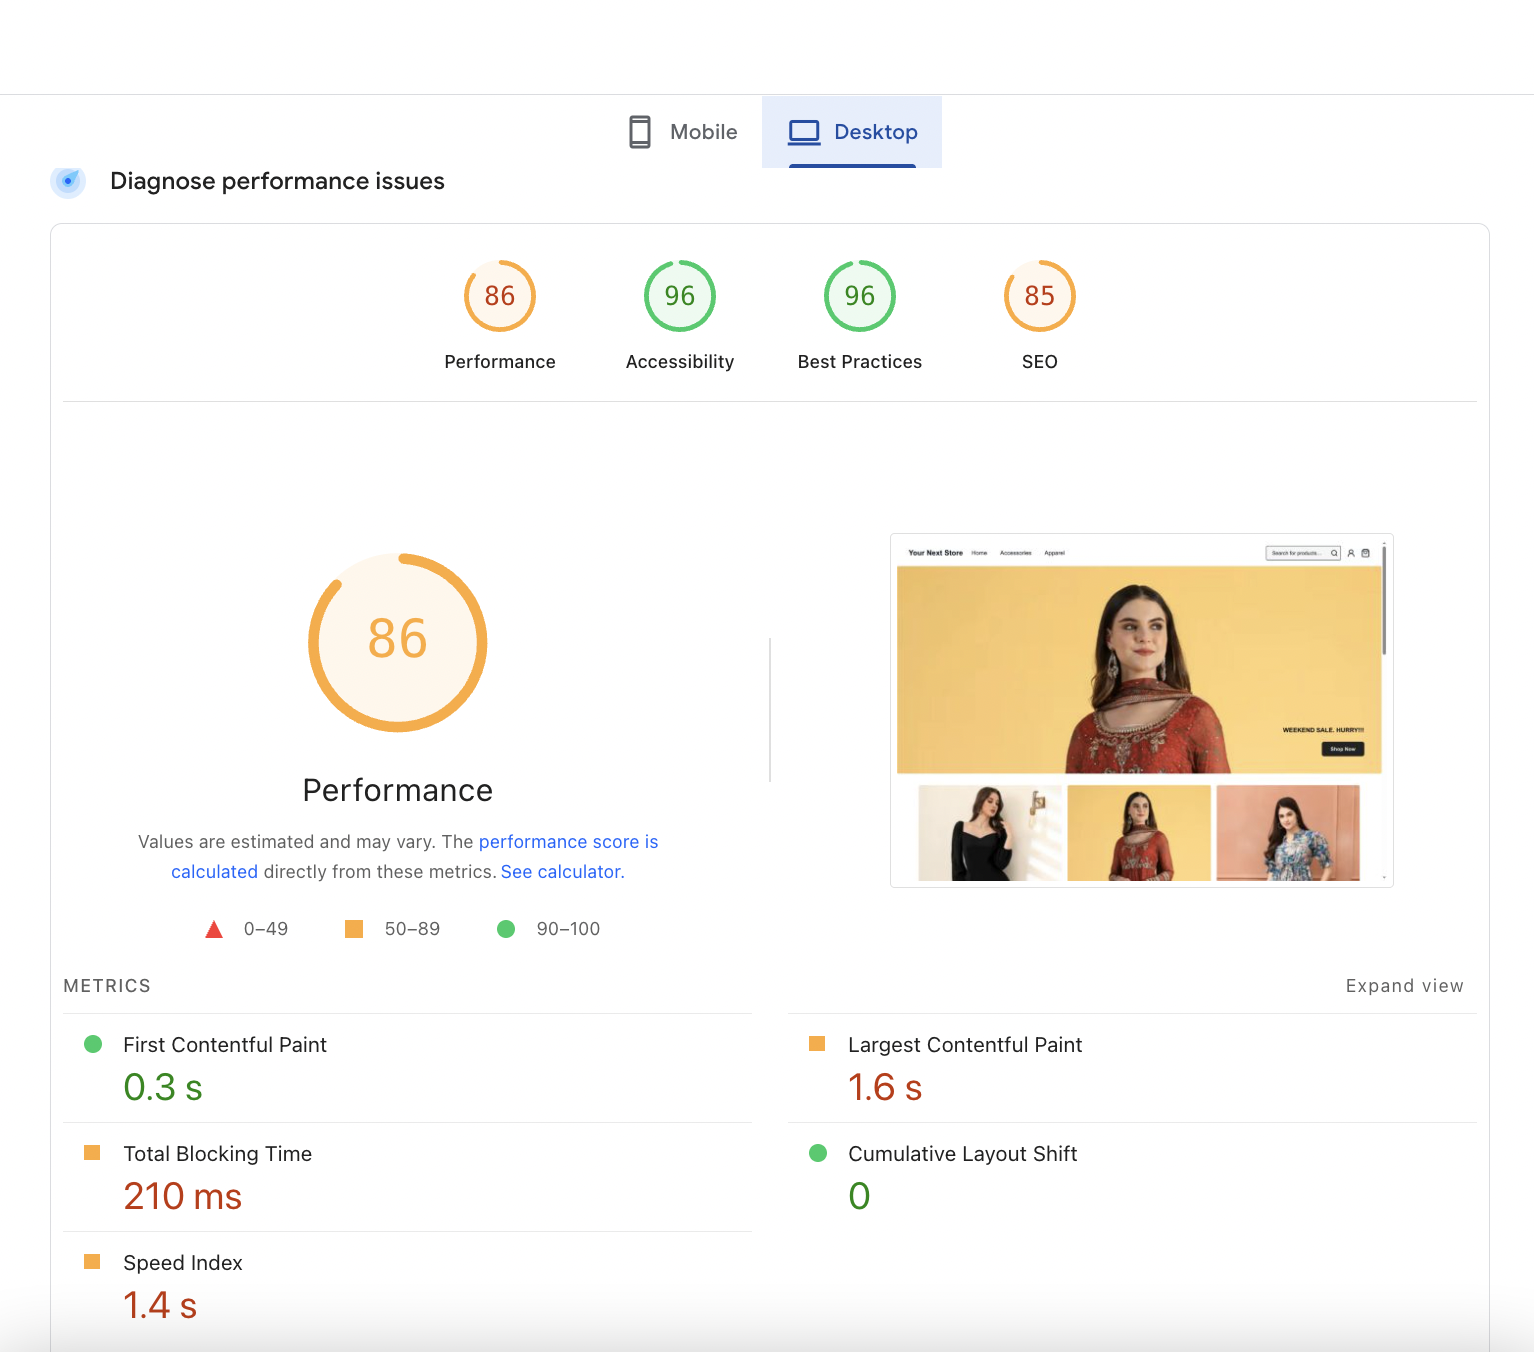Open the See calculator link

(x=562, y=872)
